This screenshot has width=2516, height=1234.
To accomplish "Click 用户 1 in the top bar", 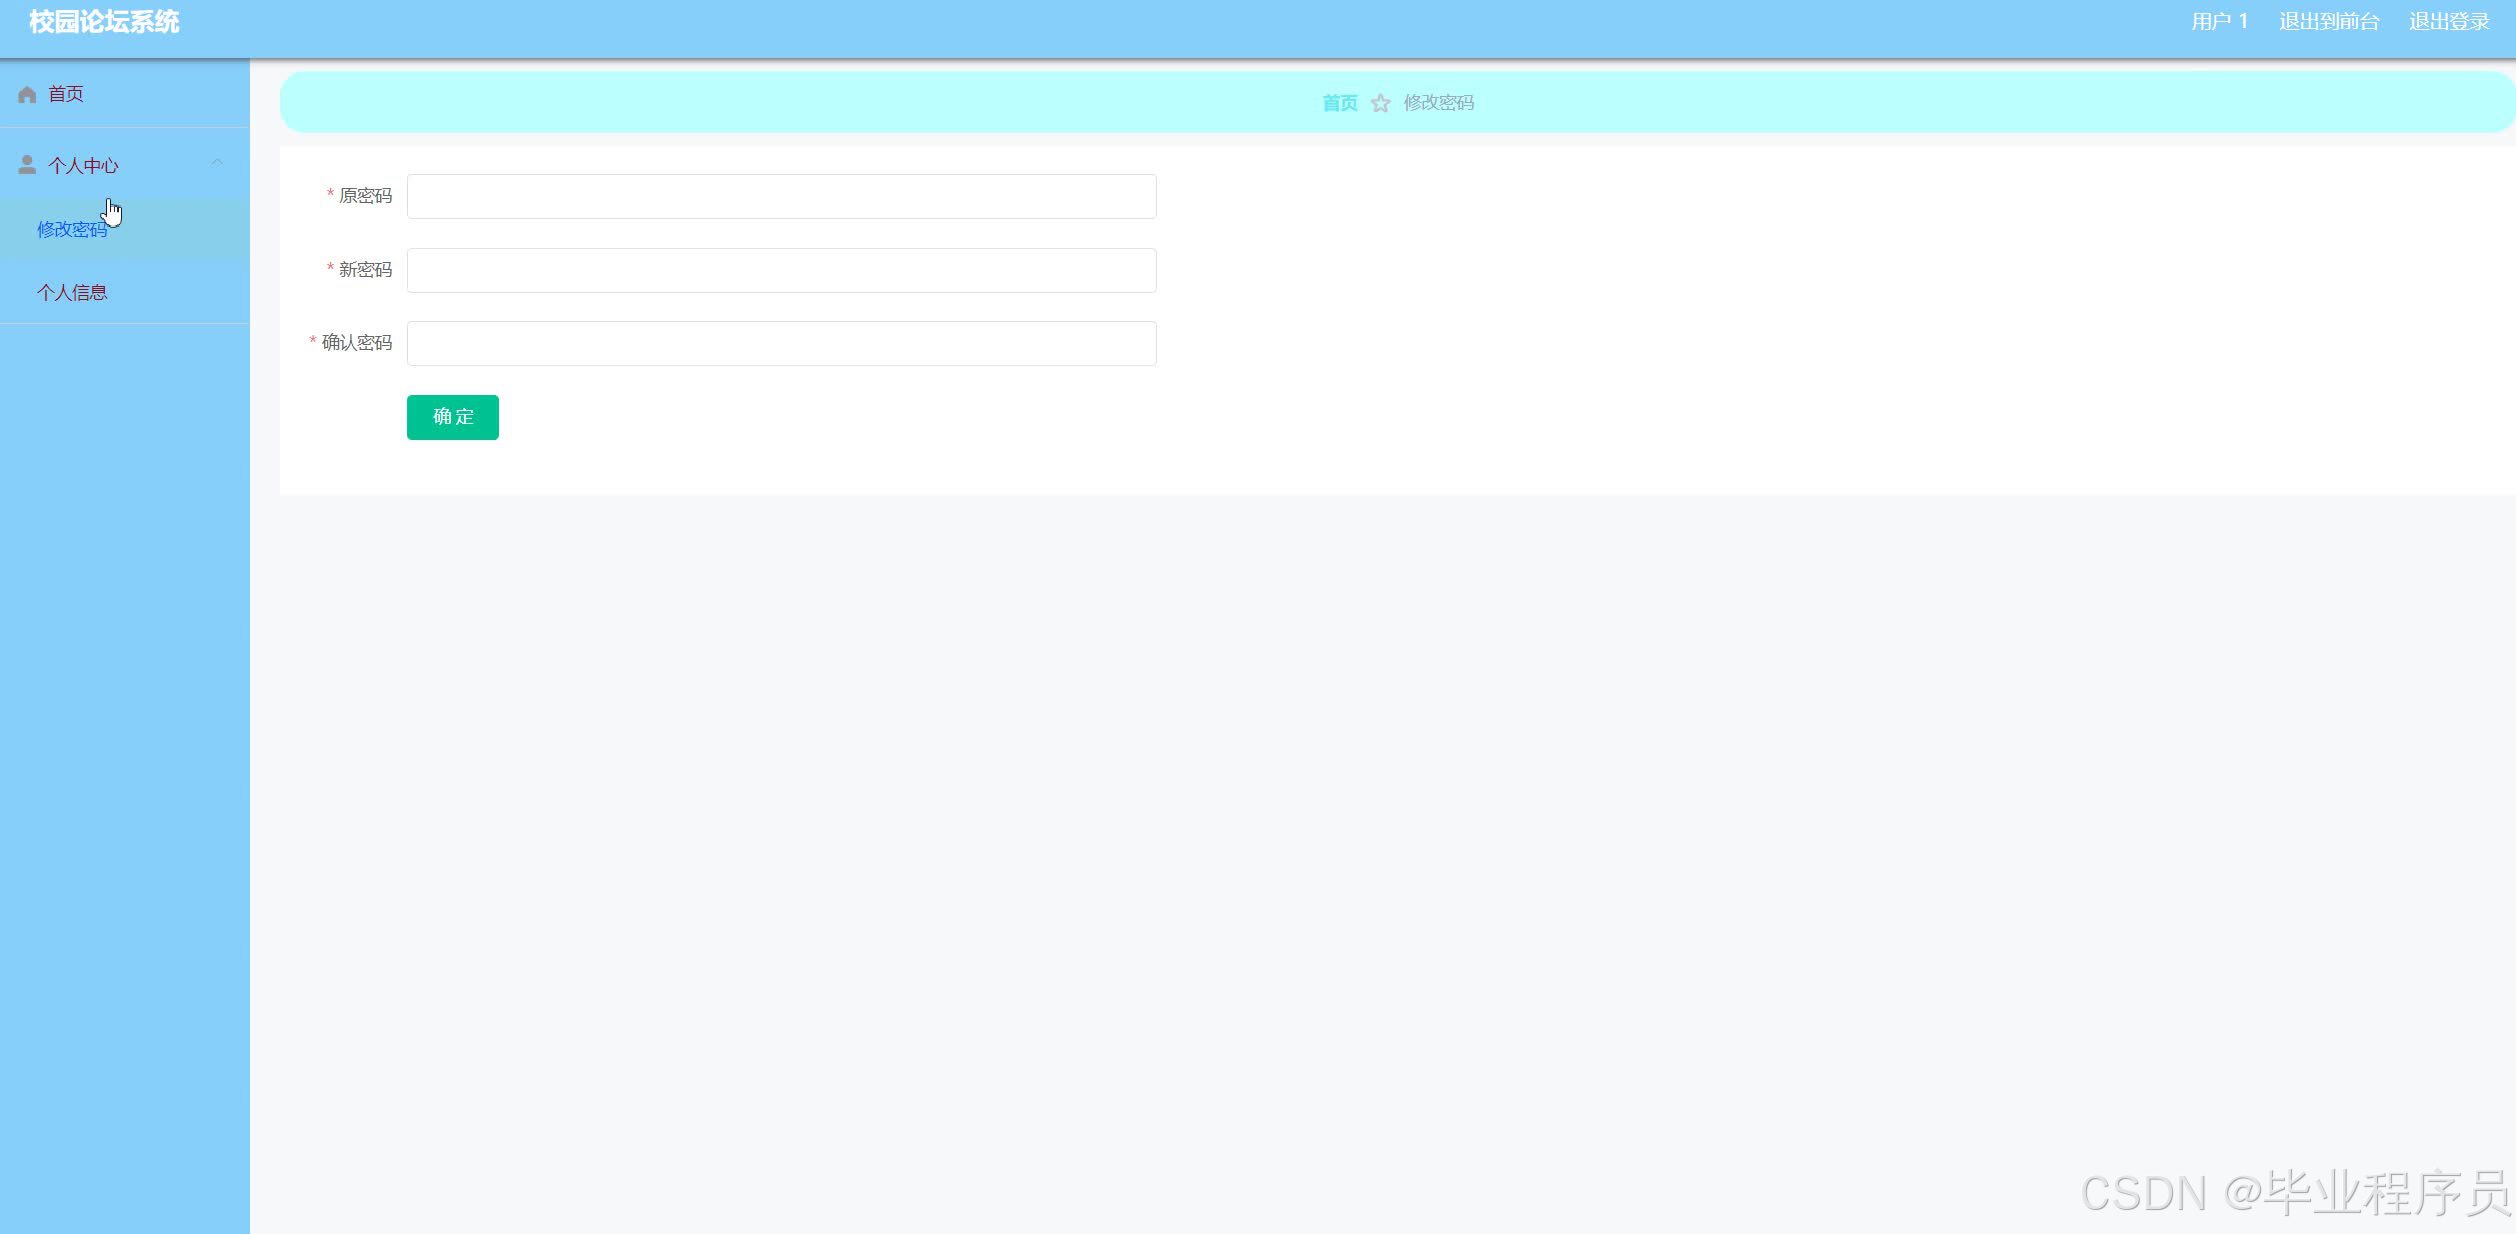I will 2219,22.
